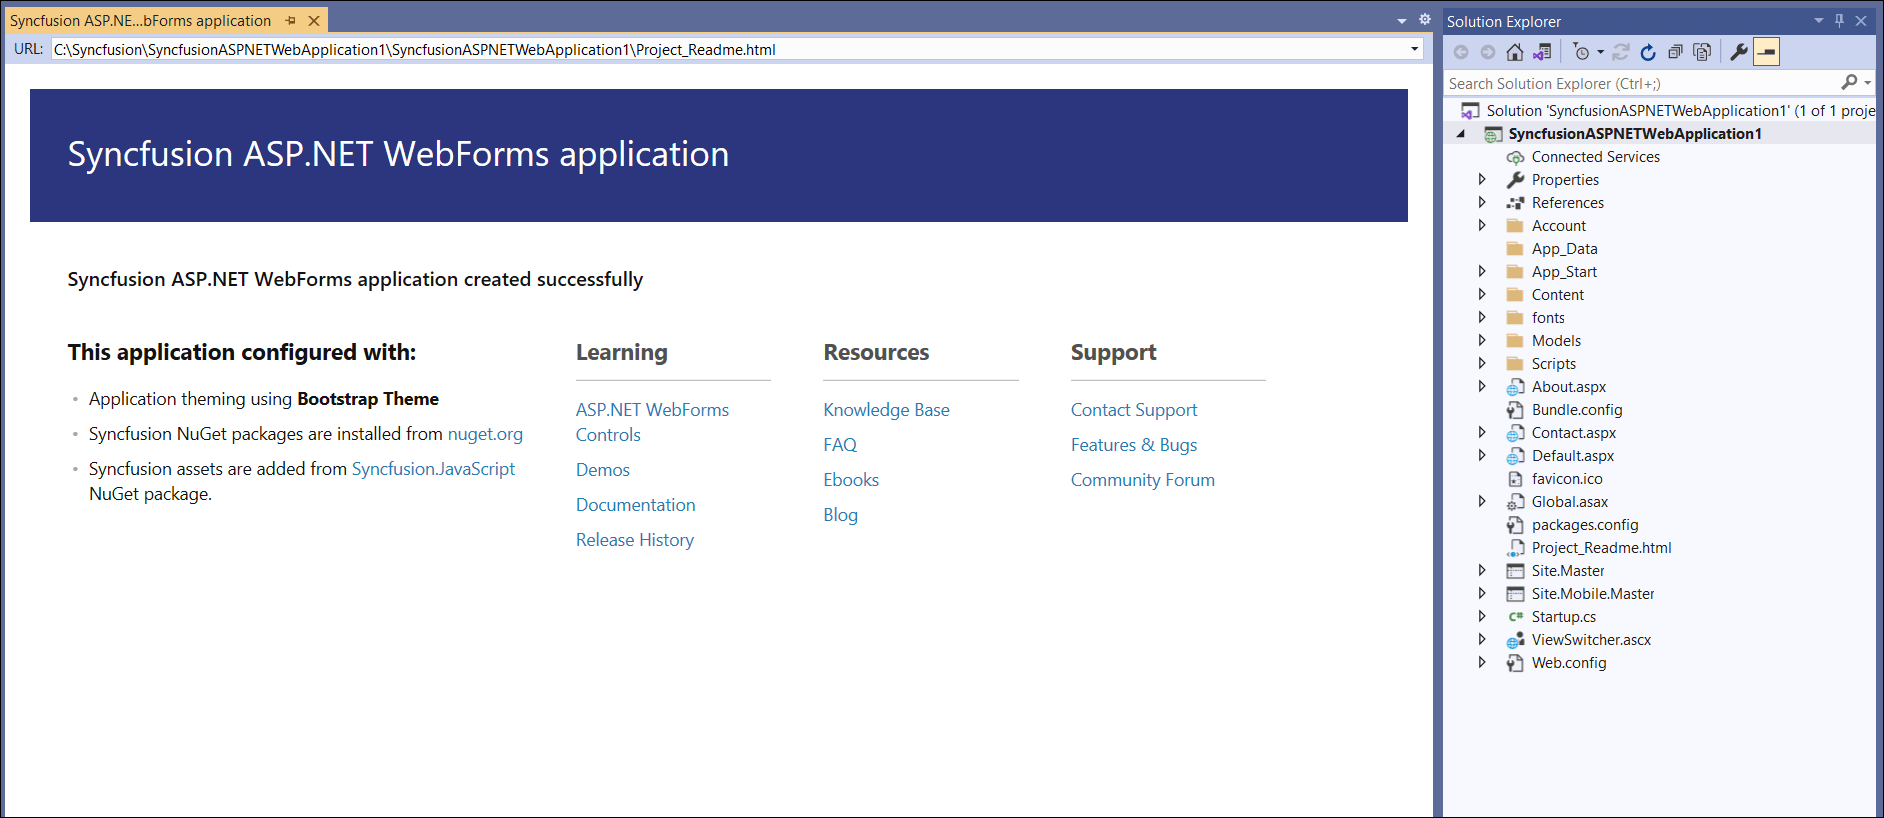Open the Documentation link
This screenshot has width=1884, height=818.
pyautogui.click(x=635, y=505)
